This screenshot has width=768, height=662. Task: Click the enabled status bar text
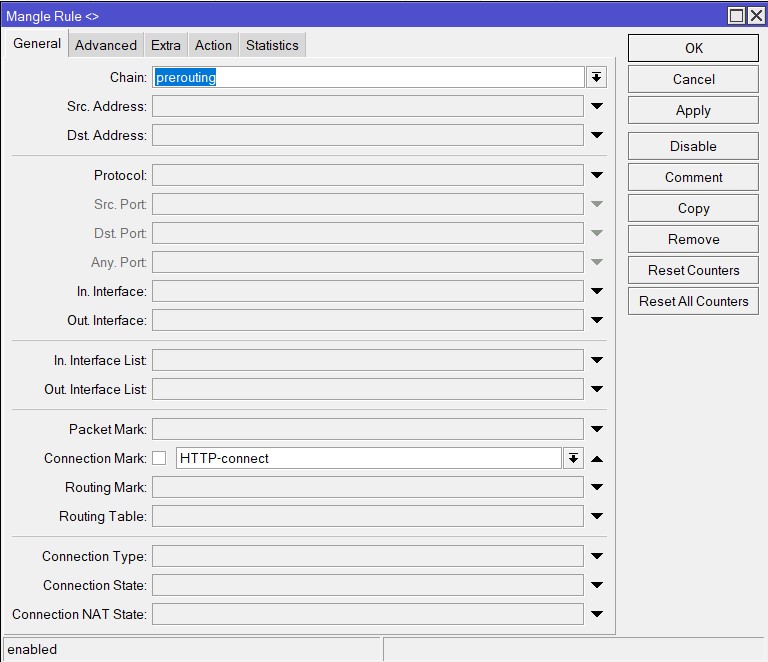(32, 649)
